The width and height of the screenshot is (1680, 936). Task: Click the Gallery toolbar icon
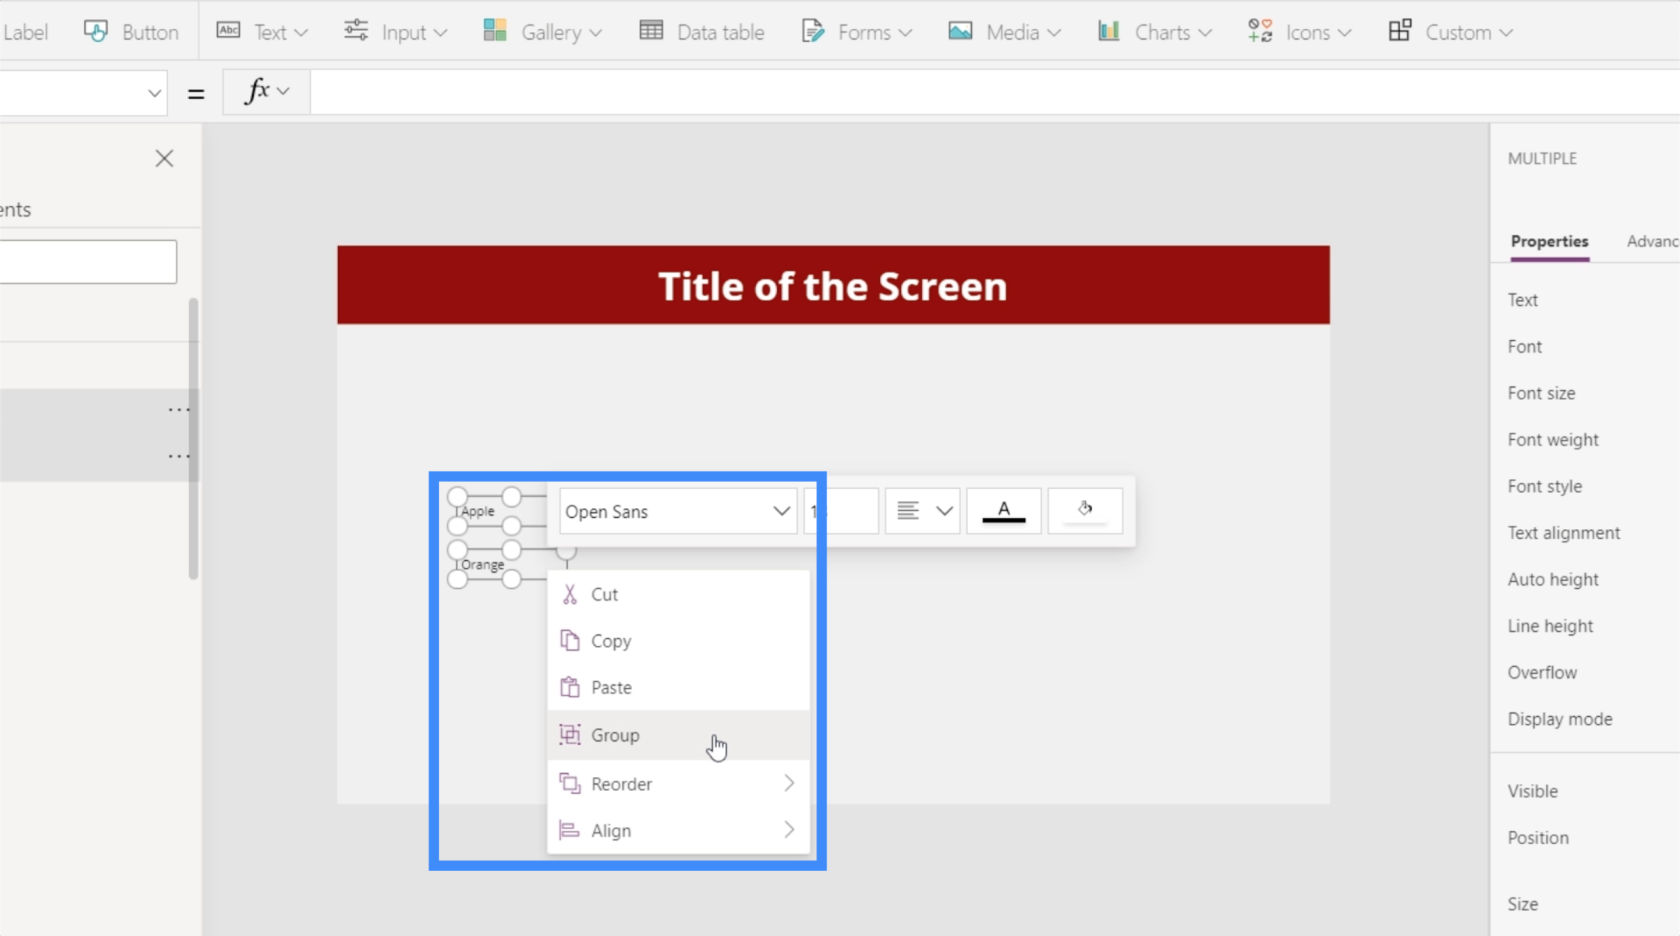click(x=495, y=30)
